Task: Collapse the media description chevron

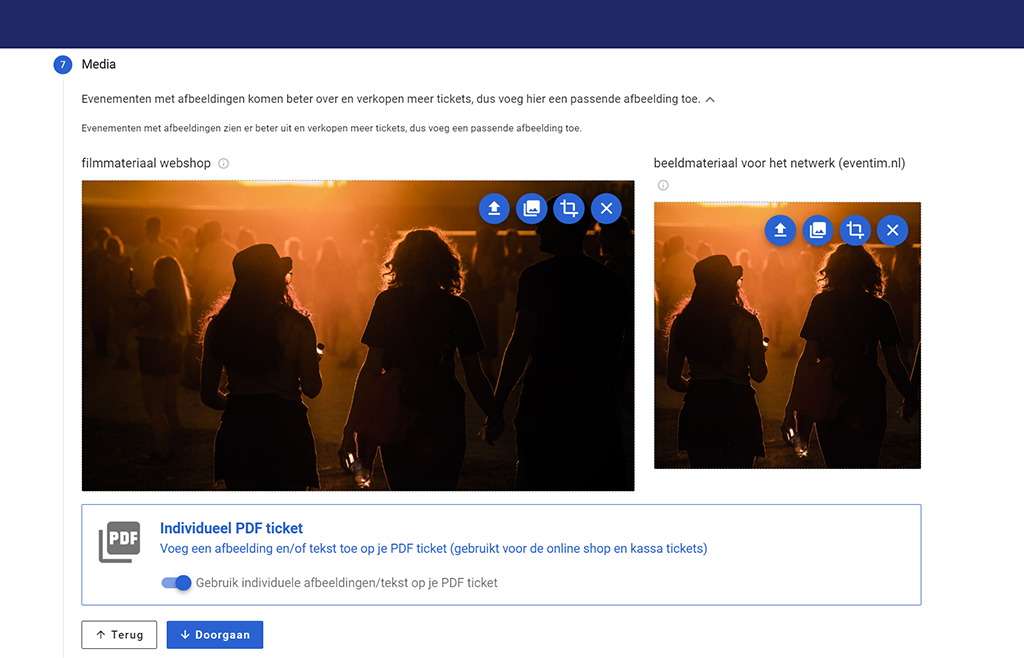Action: click(x=710, y=100)
